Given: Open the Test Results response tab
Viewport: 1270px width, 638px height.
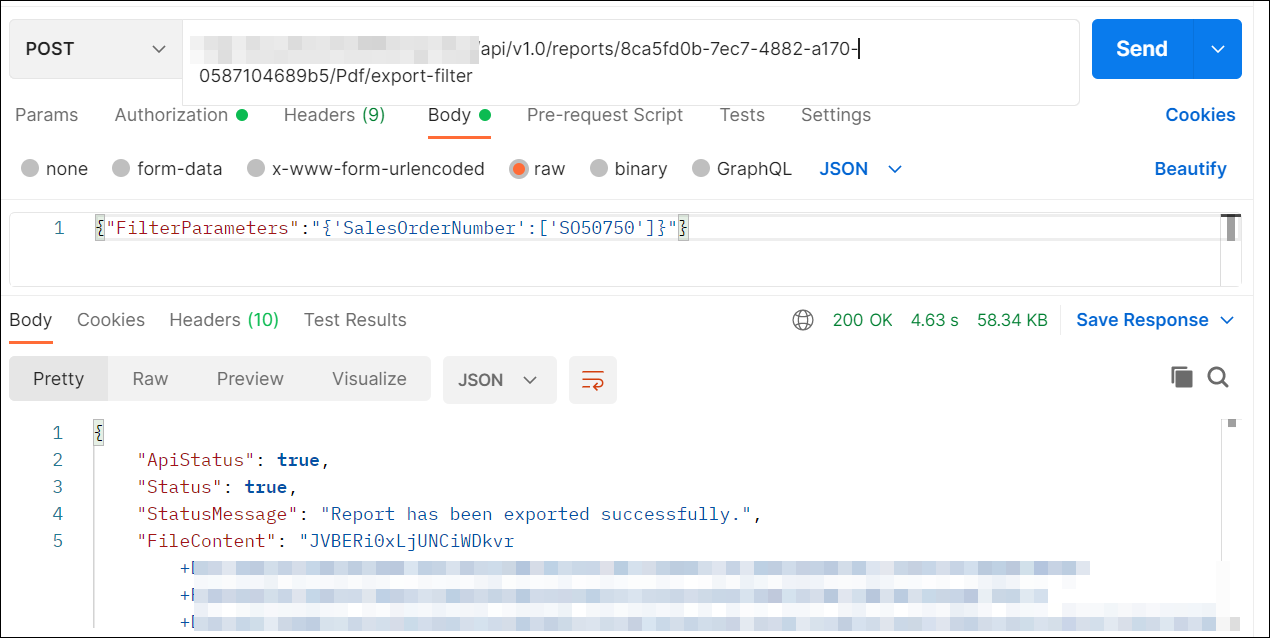Looking at the screenshot, I should click(355, 320).
